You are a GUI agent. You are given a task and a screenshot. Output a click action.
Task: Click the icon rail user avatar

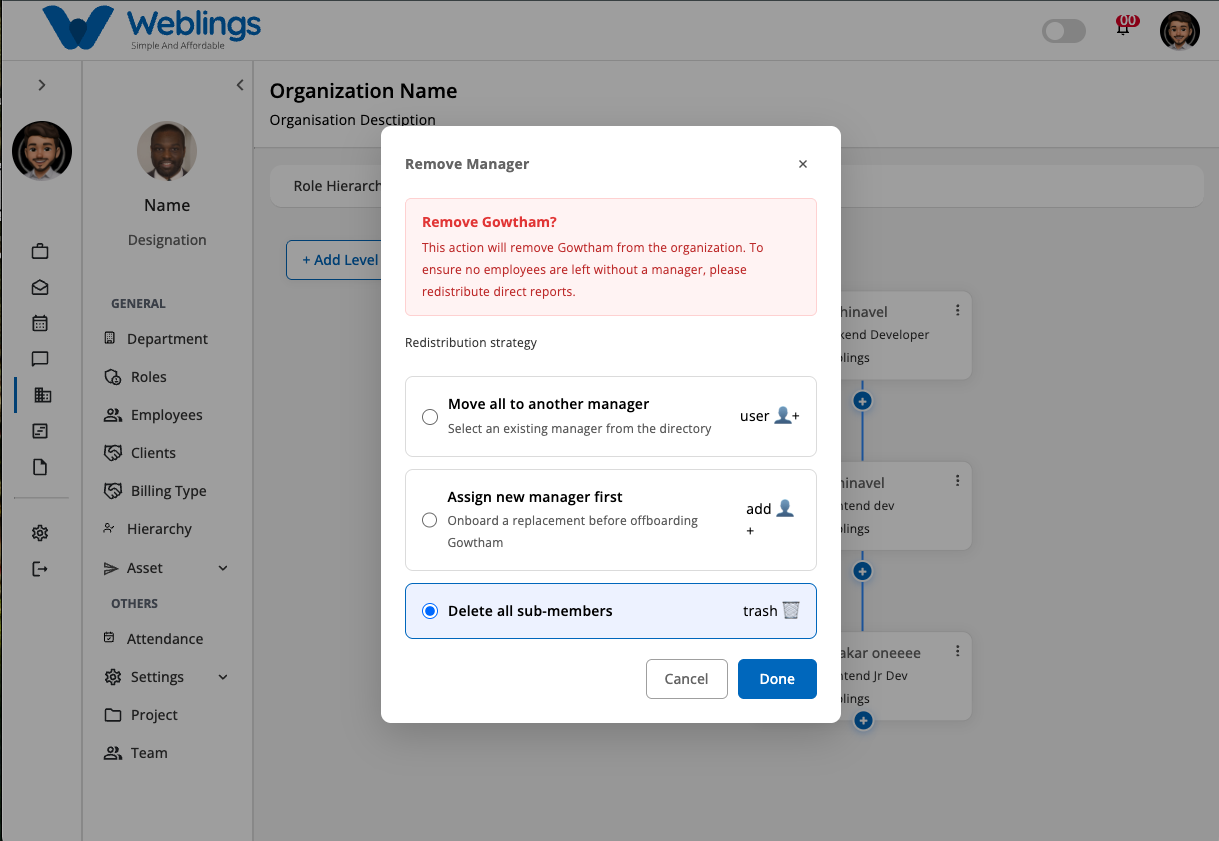(42, 151)
